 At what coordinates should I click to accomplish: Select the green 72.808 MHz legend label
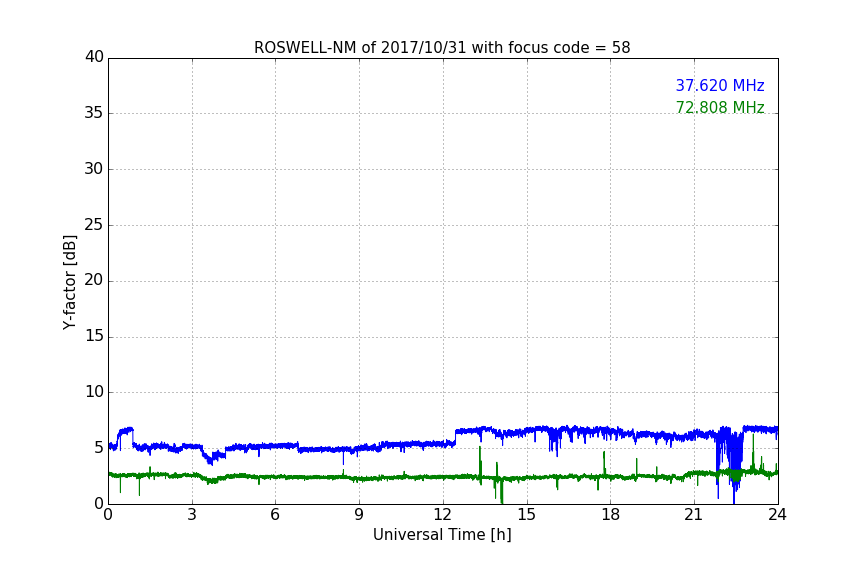[x=720, y=107]
